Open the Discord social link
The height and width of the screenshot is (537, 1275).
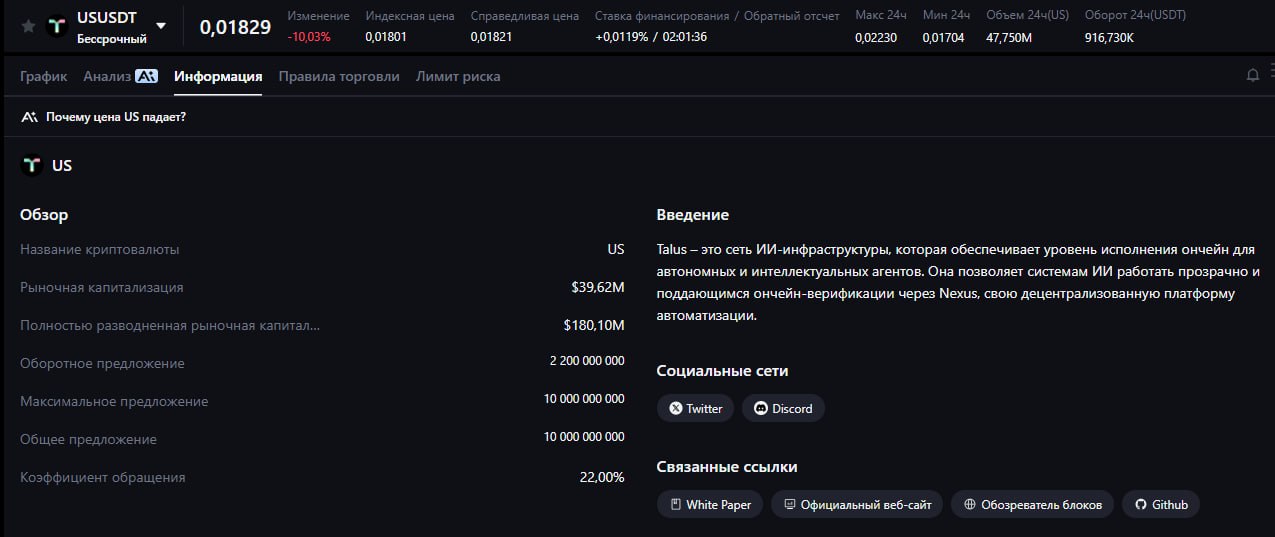point(783,408)
